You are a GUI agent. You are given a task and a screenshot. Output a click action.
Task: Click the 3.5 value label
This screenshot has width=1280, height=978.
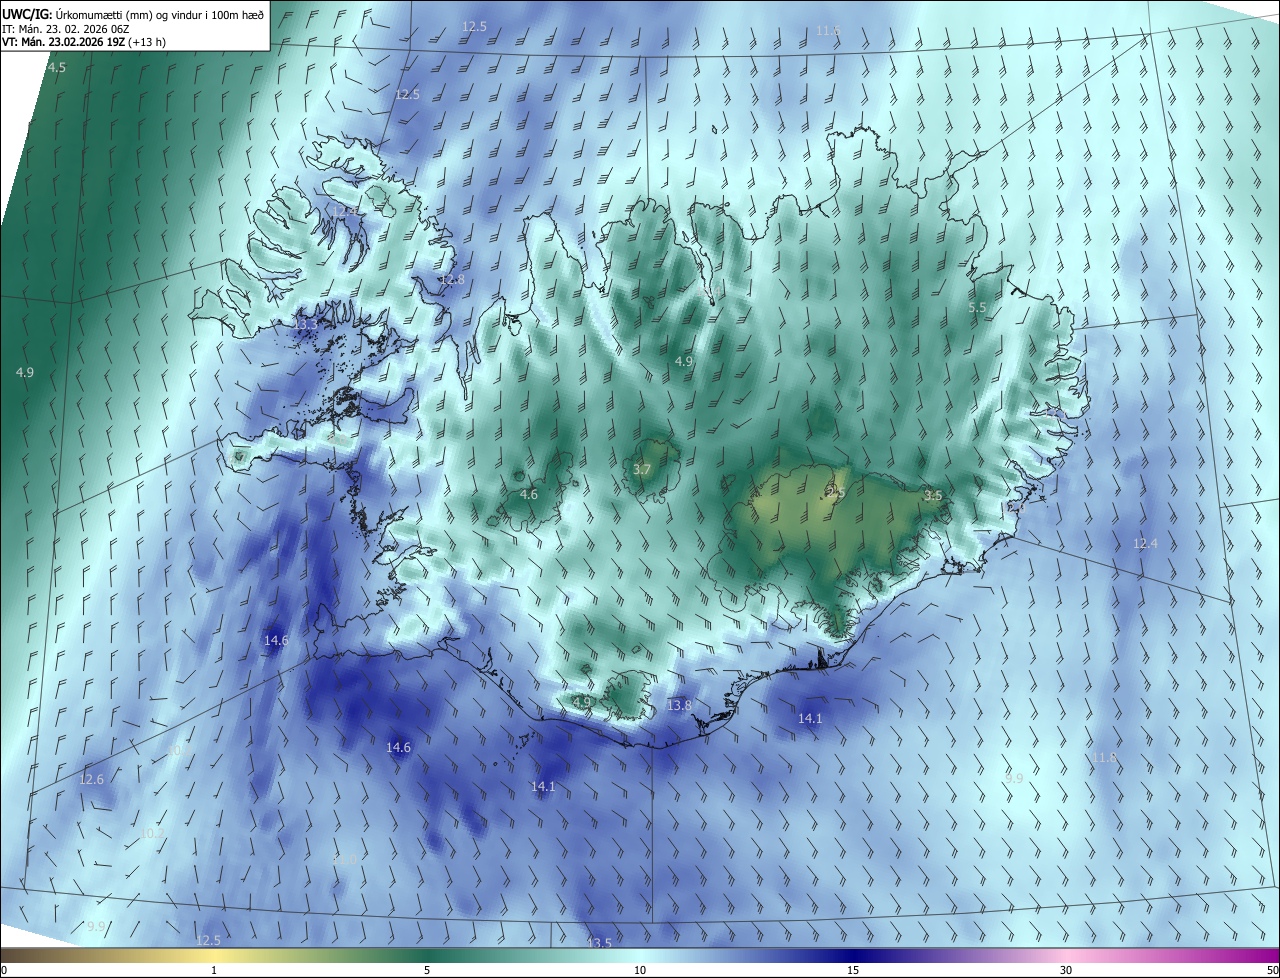click(x=933, y=495)
